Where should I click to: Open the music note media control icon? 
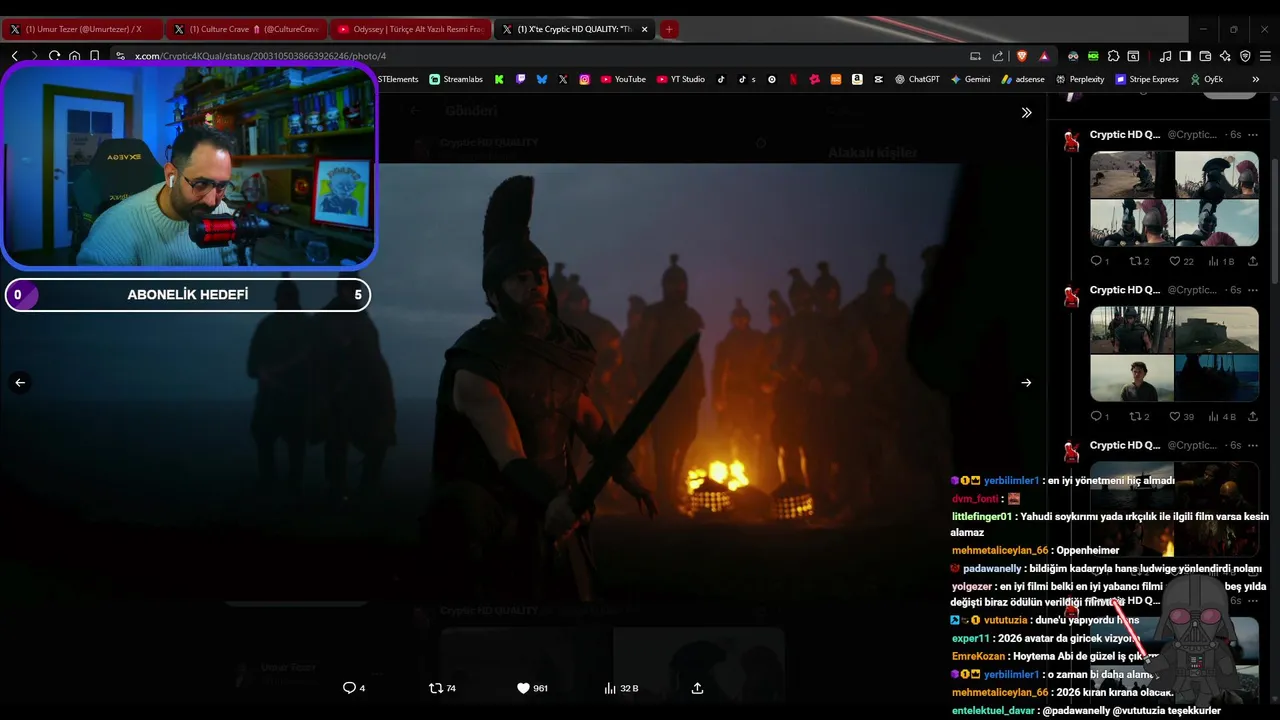pos(1165,56)
